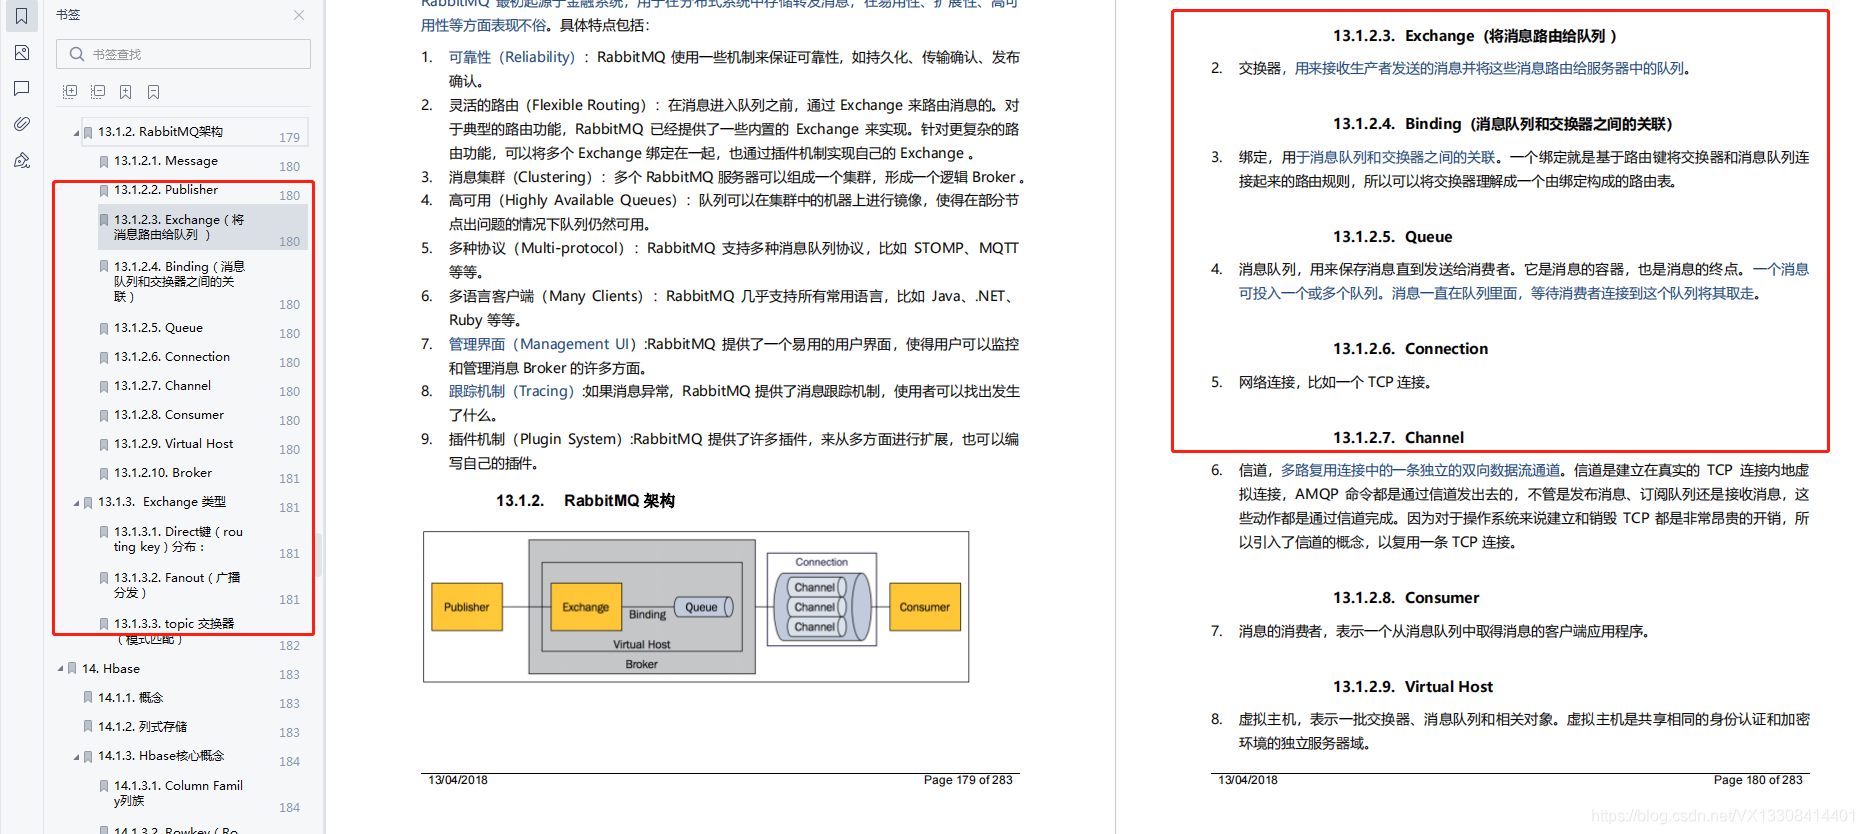1864x834 pixels.
Task: Click blue text 跟踪机制（Tracing）
Action: (x=512, y=391)
